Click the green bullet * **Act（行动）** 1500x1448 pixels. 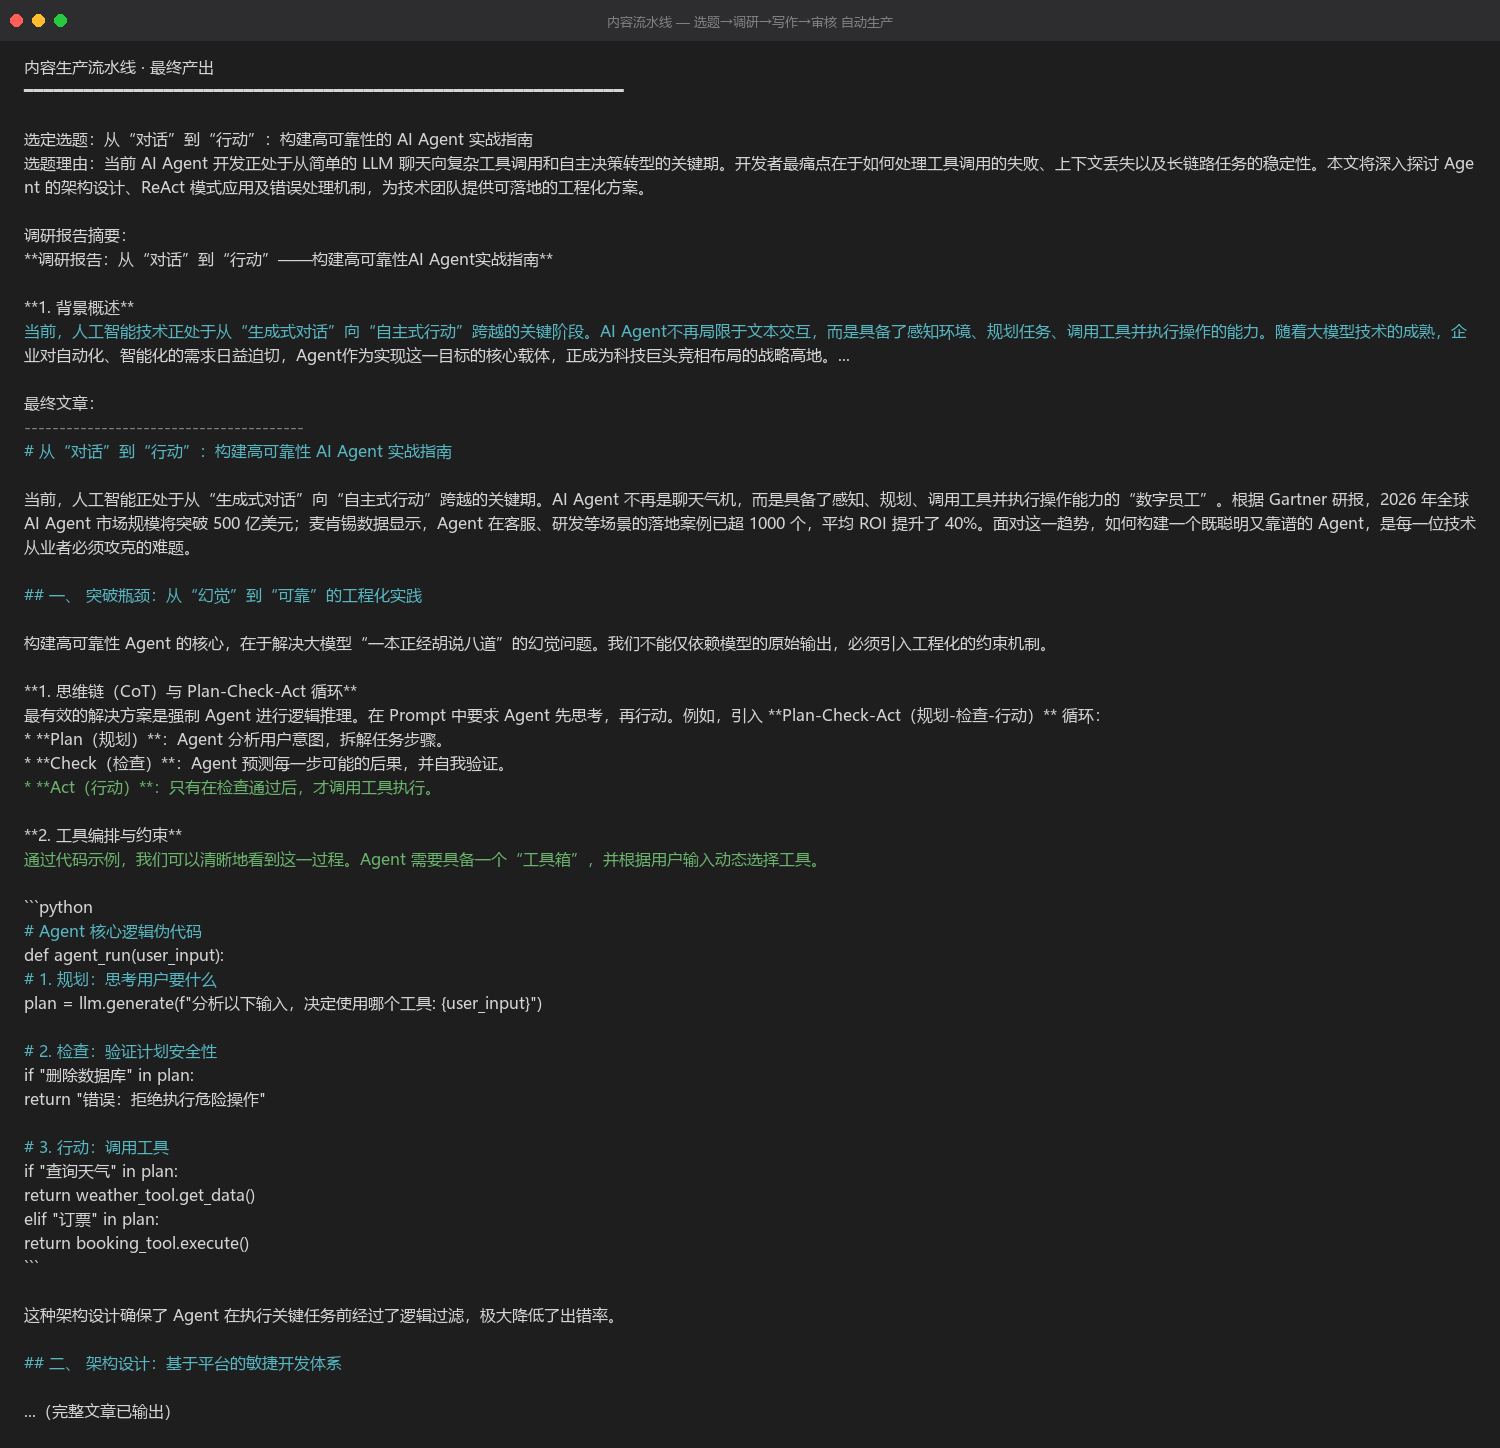(231, 788)
